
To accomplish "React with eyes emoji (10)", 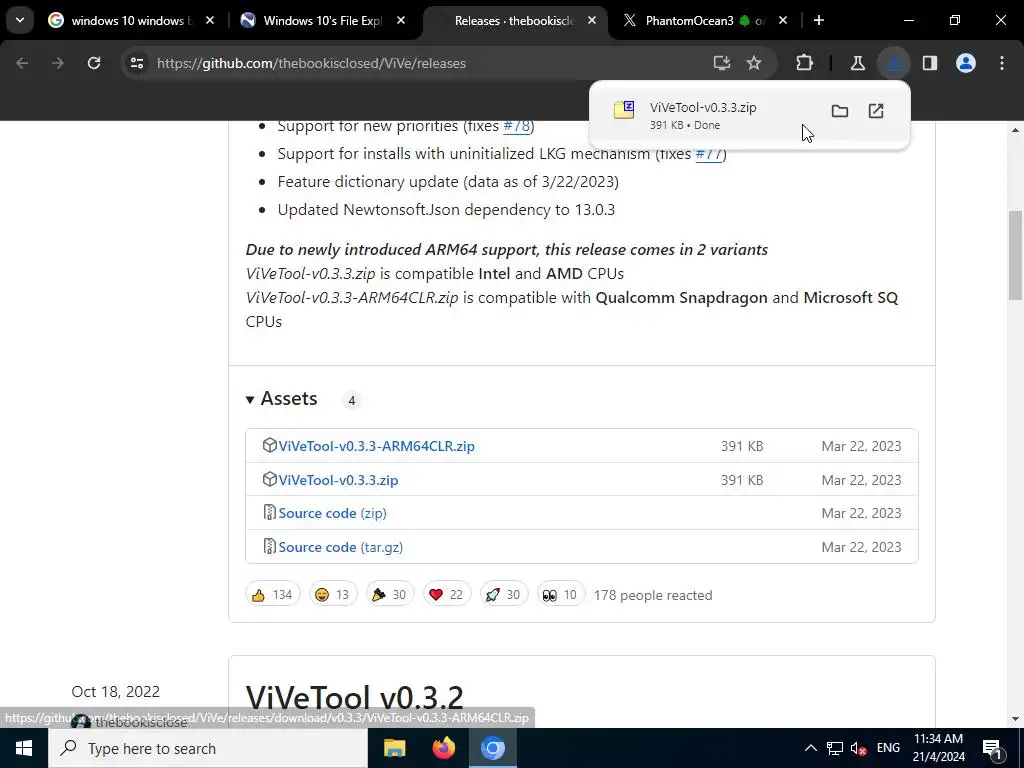I will pyautogui.click(x=560, y=594).
